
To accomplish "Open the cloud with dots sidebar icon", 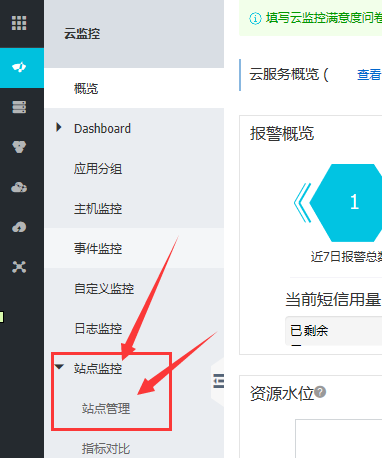I will [x=19, y=187].
